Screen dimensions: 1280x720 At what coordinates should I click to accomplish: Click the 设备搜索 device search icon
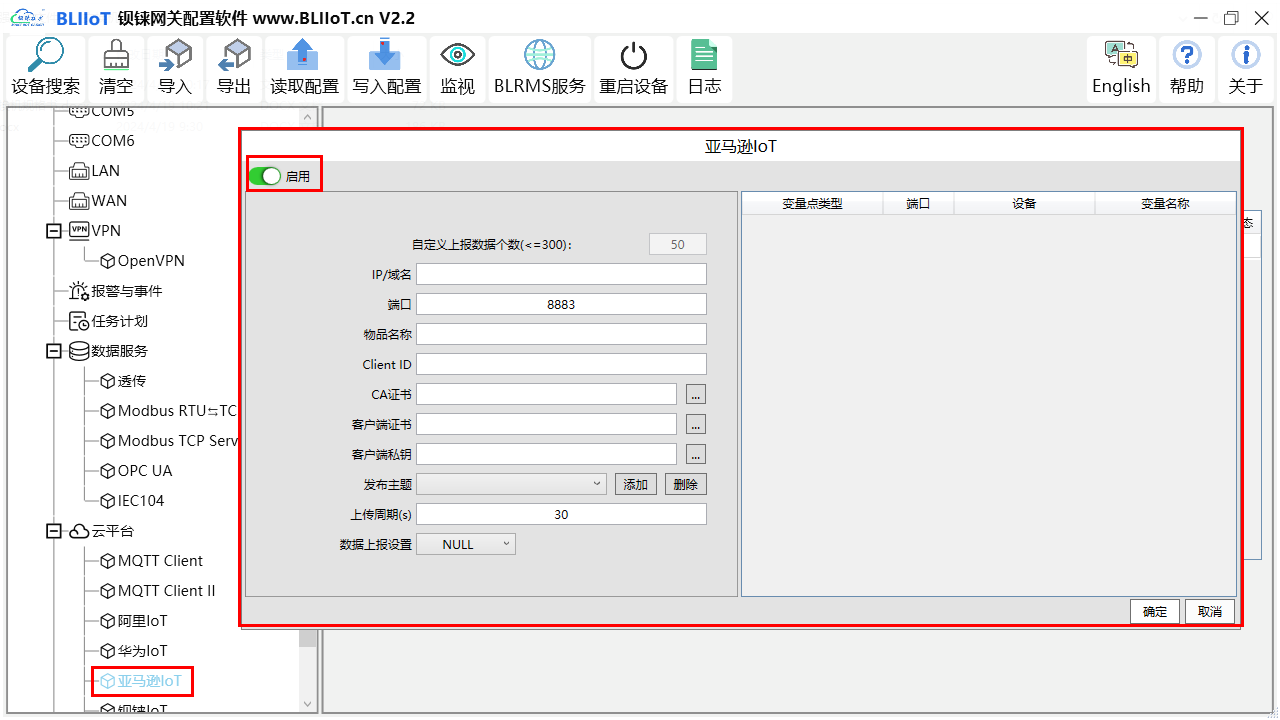(45, 68)
